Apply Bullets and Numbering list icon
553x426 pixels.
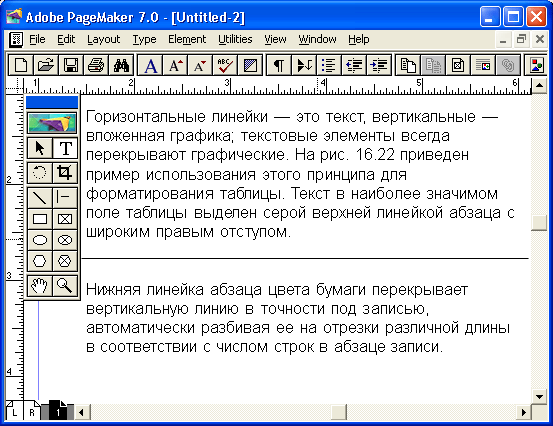(x=329, y=65)
